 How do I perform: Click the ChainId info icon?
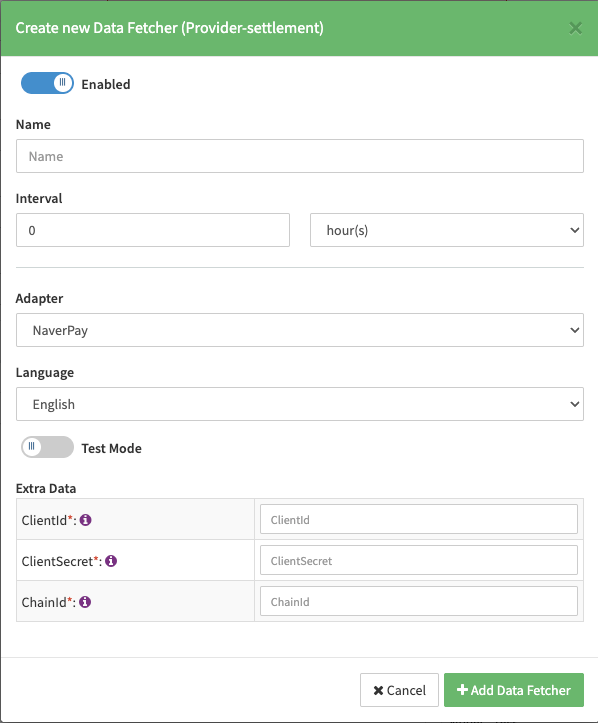point(85,602)
